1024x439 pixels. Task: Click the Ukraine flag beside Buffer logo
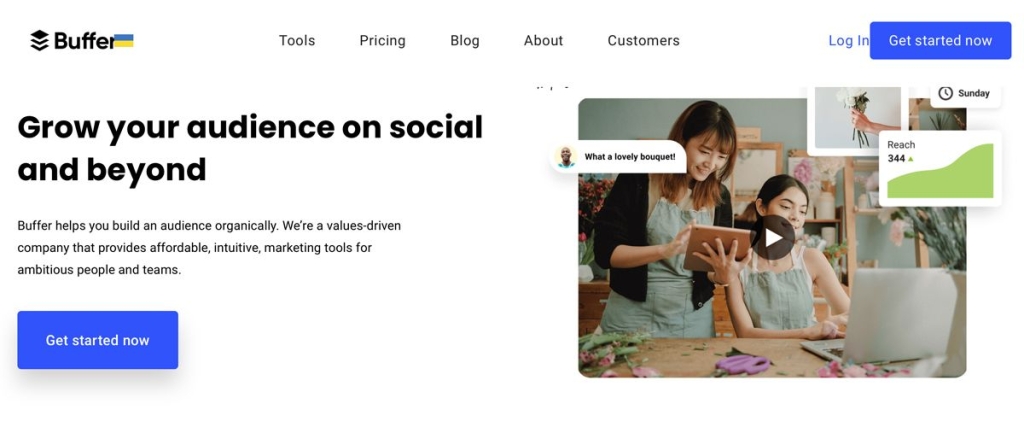tap(124, 41)
